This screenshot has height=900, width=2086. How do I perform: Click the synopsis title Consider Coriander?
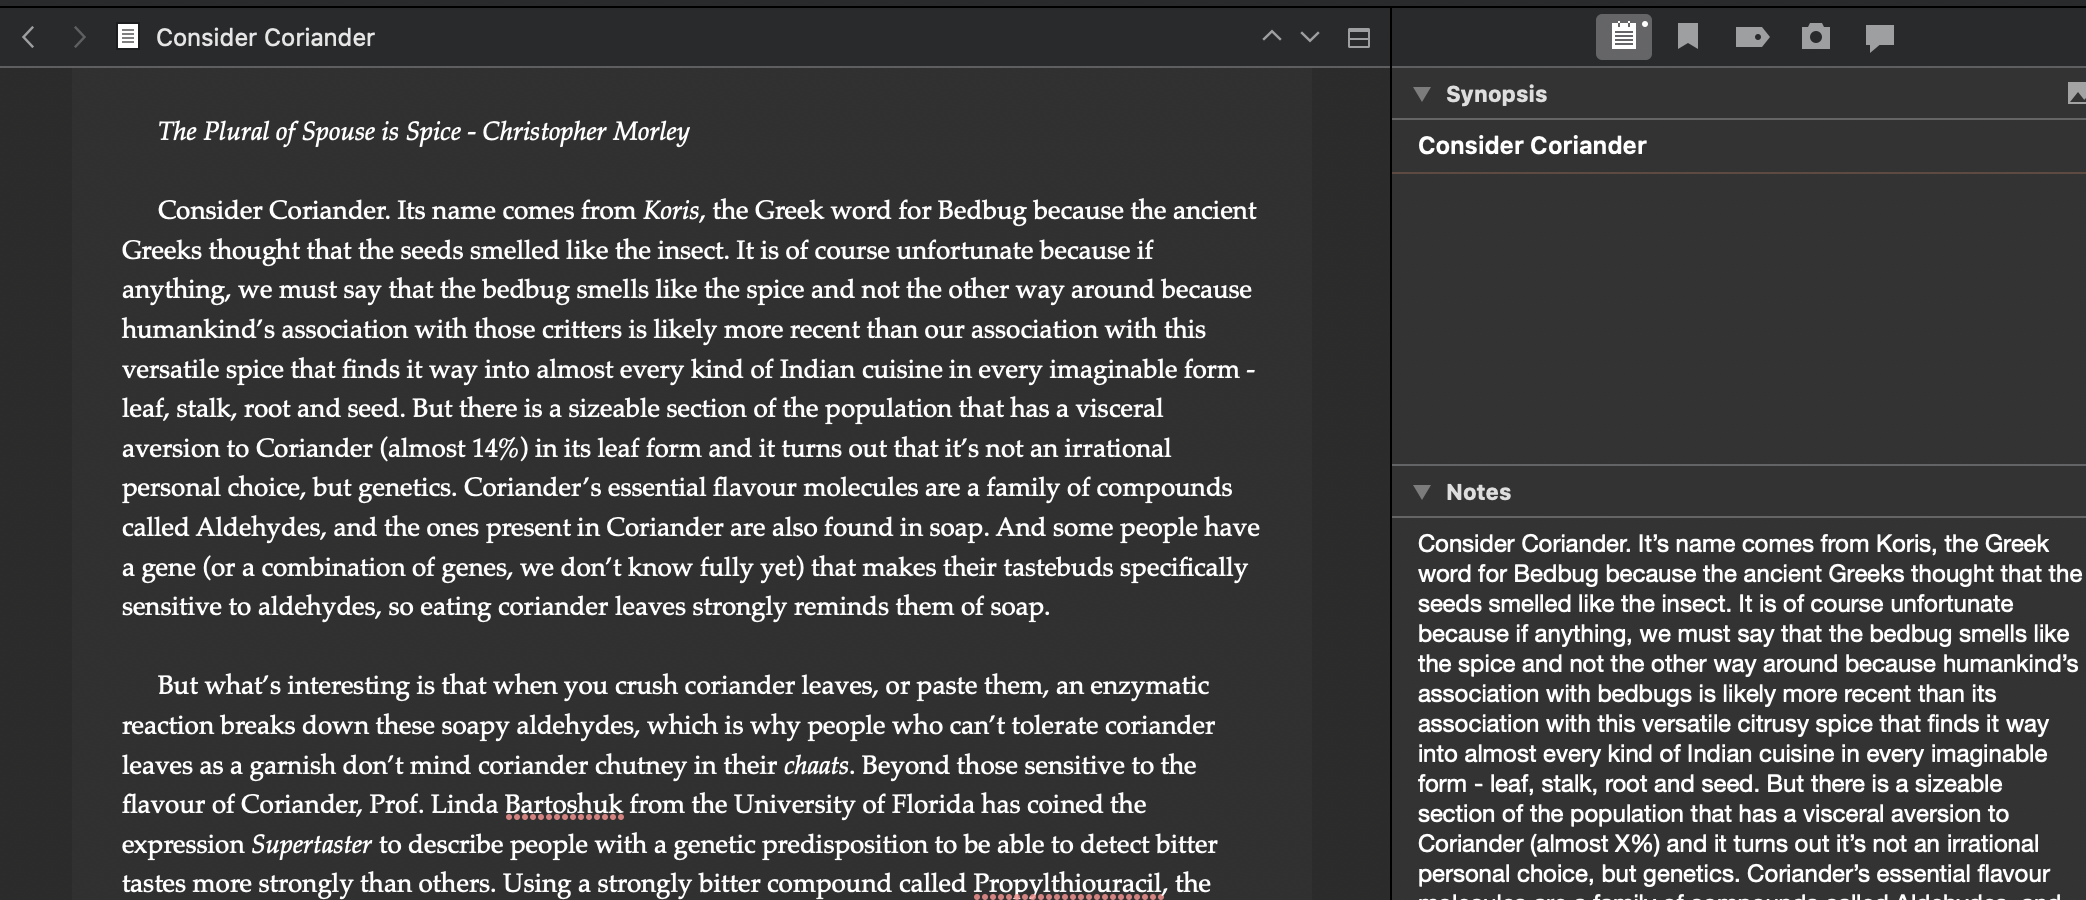pyautogui.click(x=1531, y=146)
